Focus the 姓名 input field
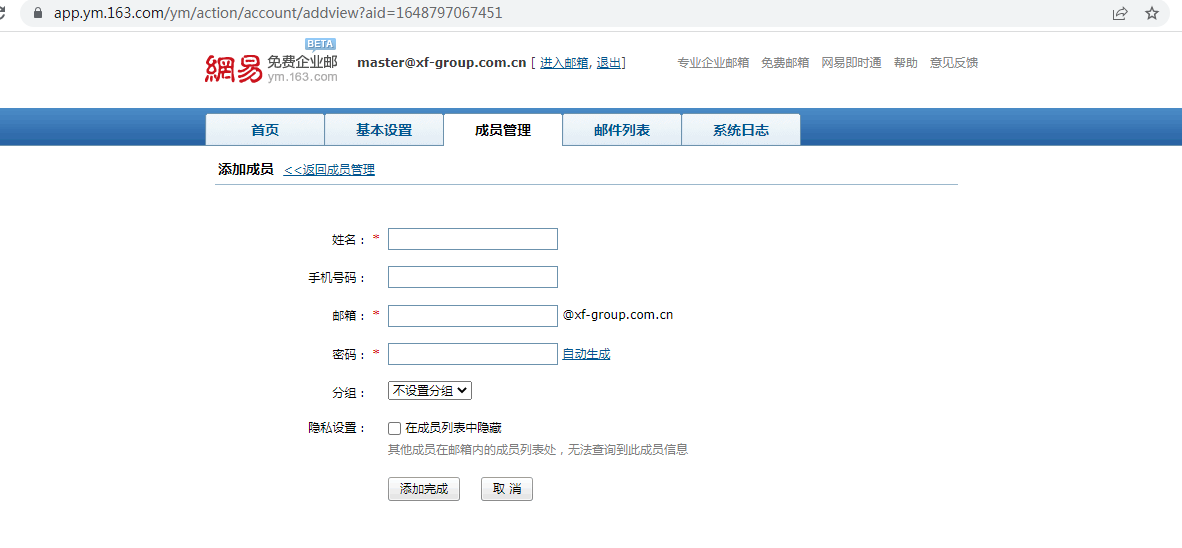The height and width of the screenshot is (548, 1182). [473, 239]
